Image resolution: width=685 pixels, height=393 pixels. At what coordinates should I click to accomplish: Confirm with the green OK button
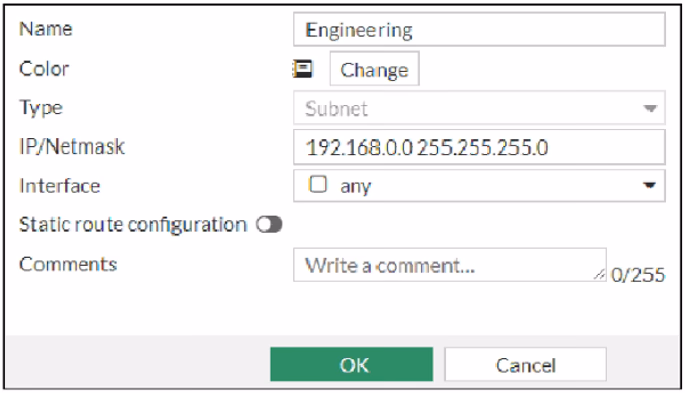pyautogui.click(x=352, y=364)
